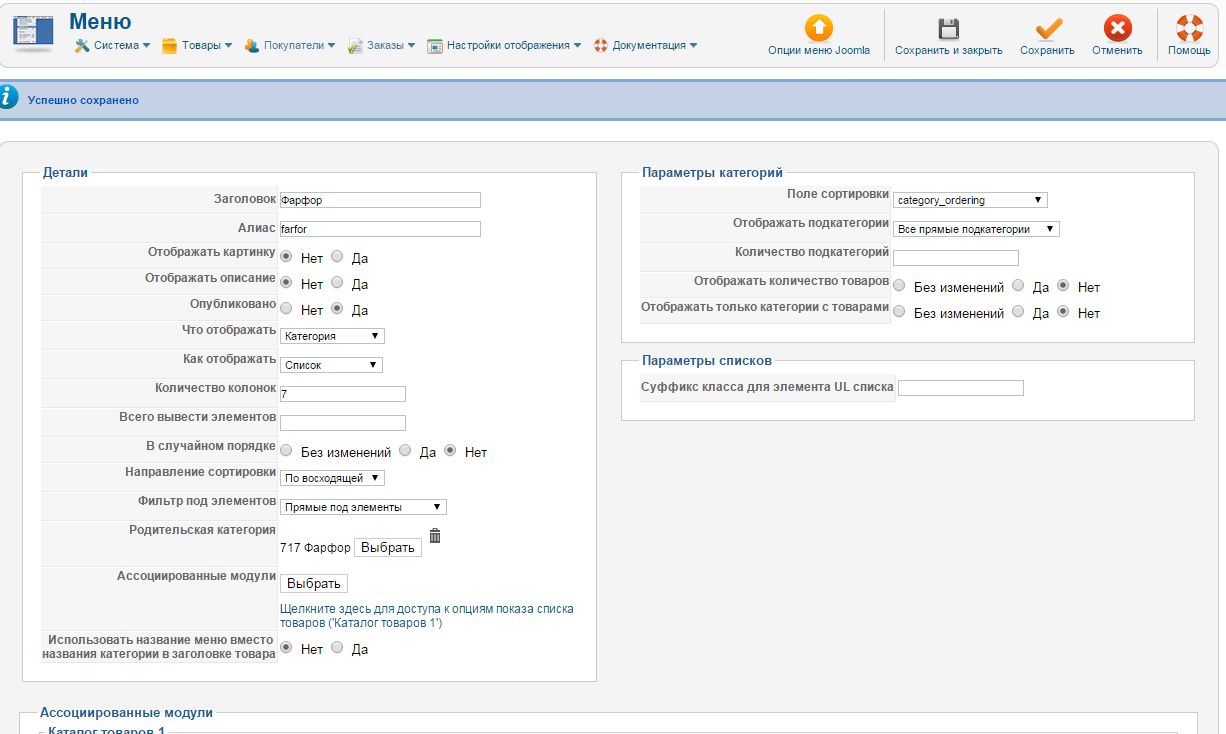Screen dimensions: 1226x734
Task: Open the 'Настройки отображения' menu
Action: (504, 45)
